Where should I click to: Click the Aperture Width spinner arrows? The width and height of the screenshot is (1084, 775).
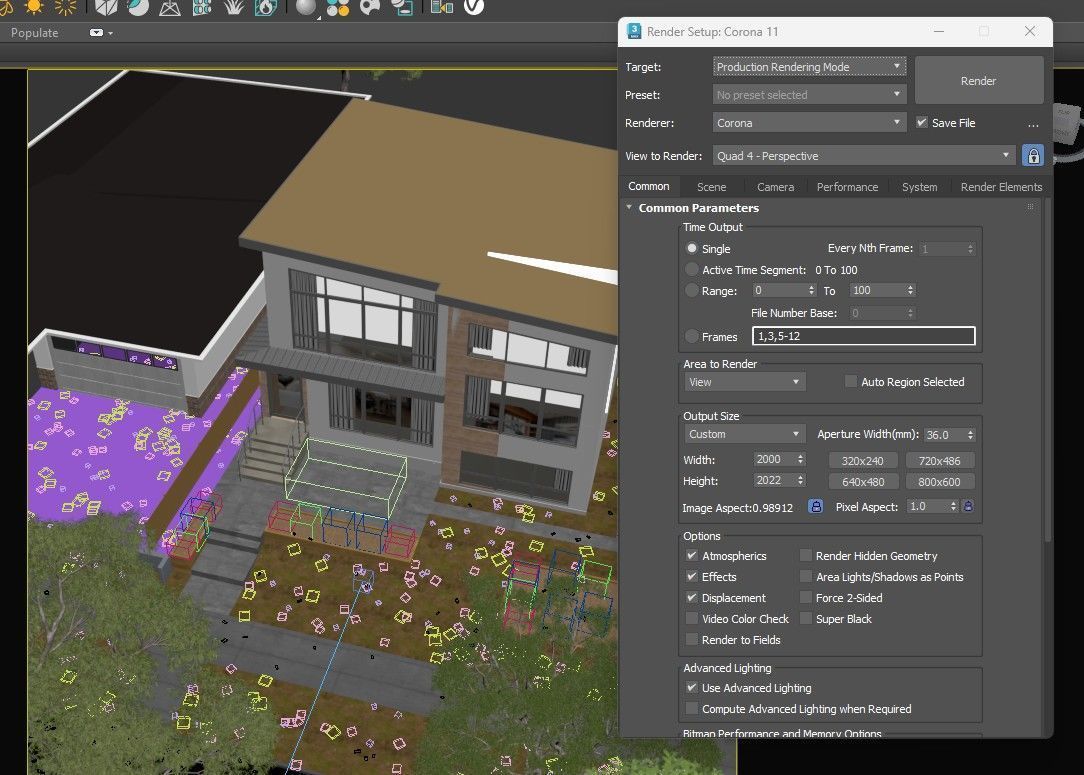pyautogui.click(x=971, y=434)
